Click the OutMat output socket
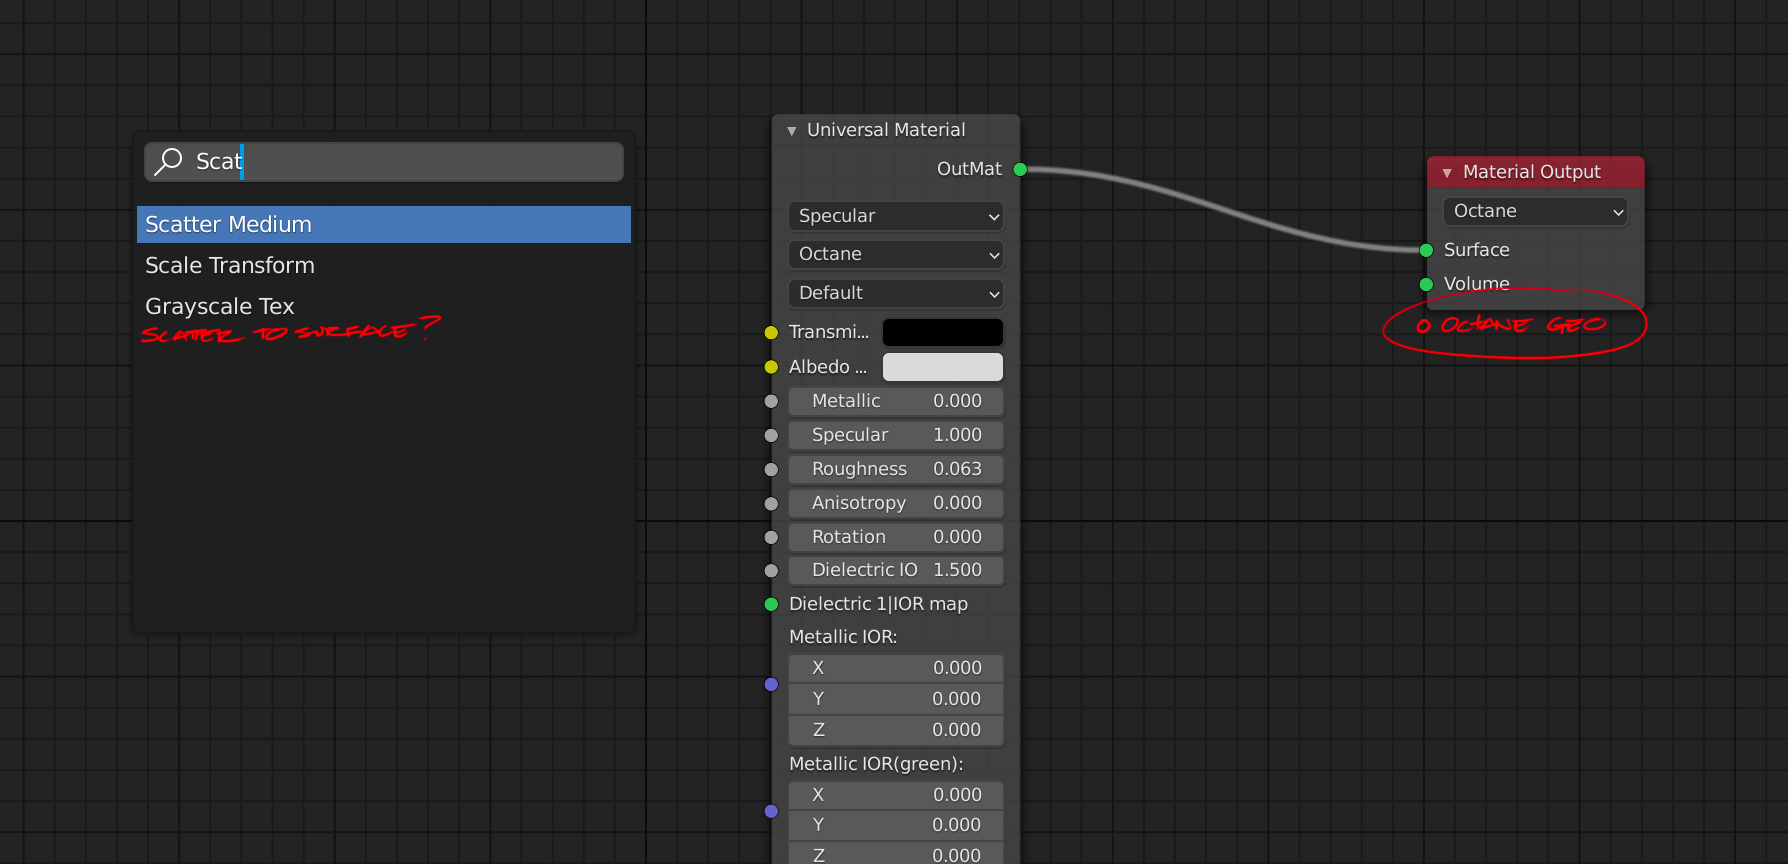This screenshot has height=864, width=1788. click(1020, 169)
